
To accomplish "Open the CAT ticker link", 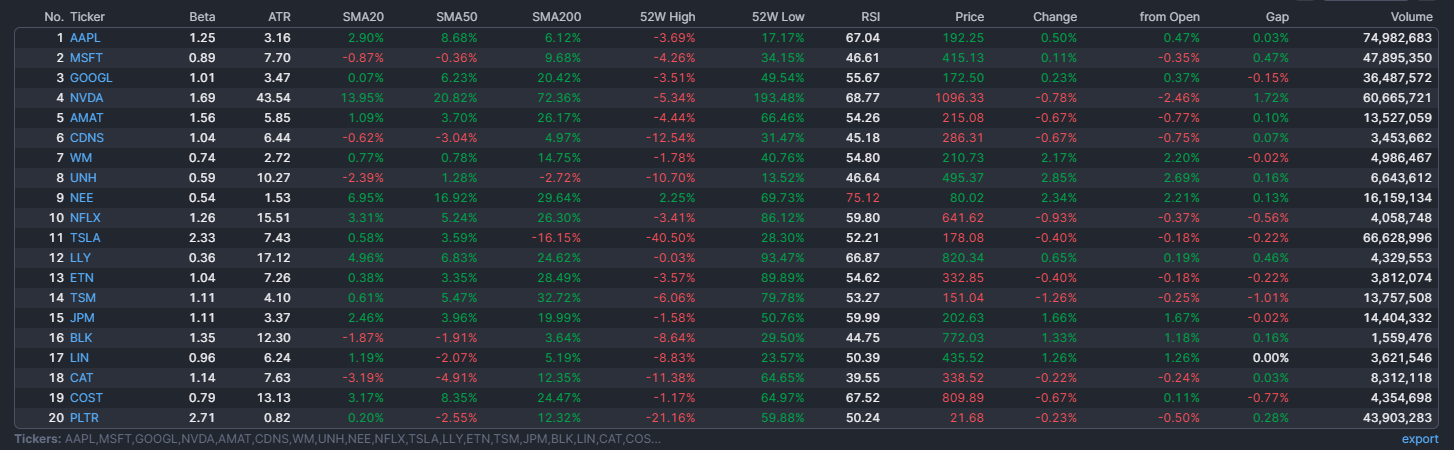I will 82,377.
